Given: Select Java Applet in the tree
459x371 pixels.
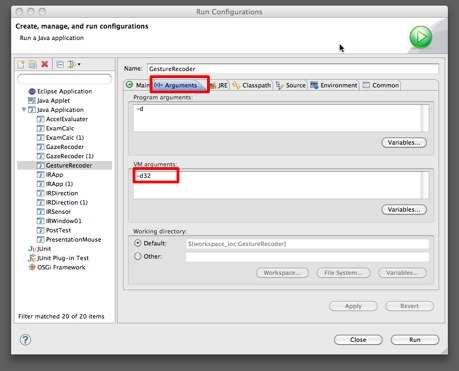Looking at the screenshot, I should [53, 100].
